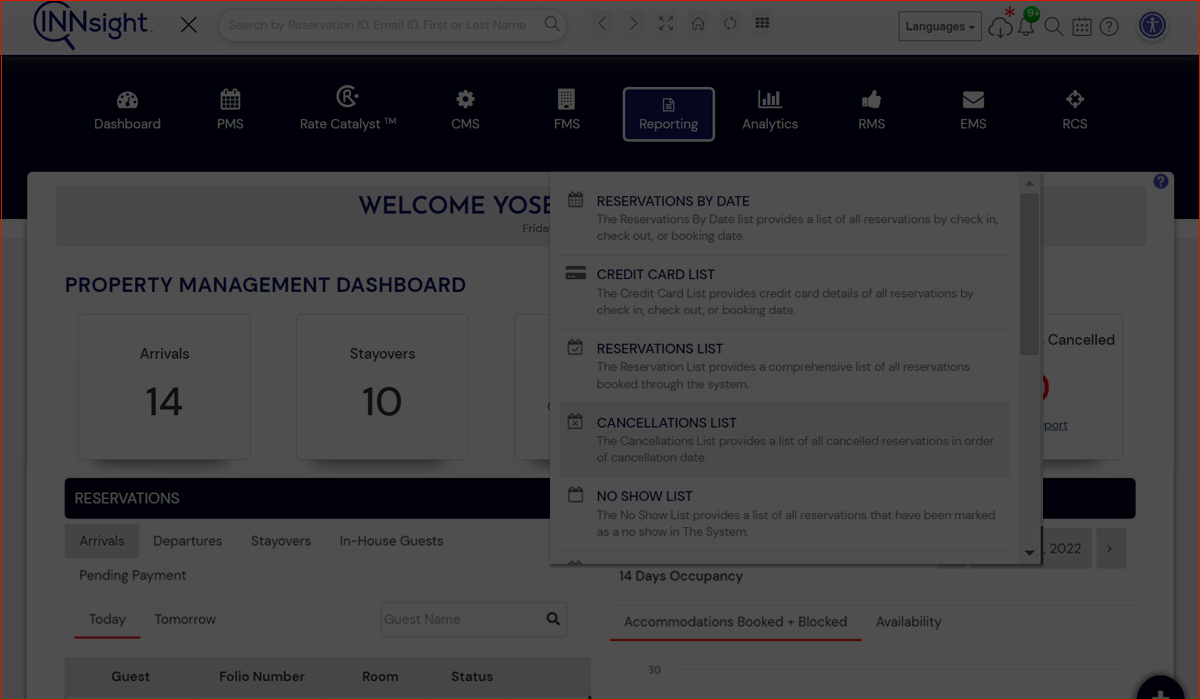
Task: Open Accommodations Booked + Blocked tab
Action: 735,622
